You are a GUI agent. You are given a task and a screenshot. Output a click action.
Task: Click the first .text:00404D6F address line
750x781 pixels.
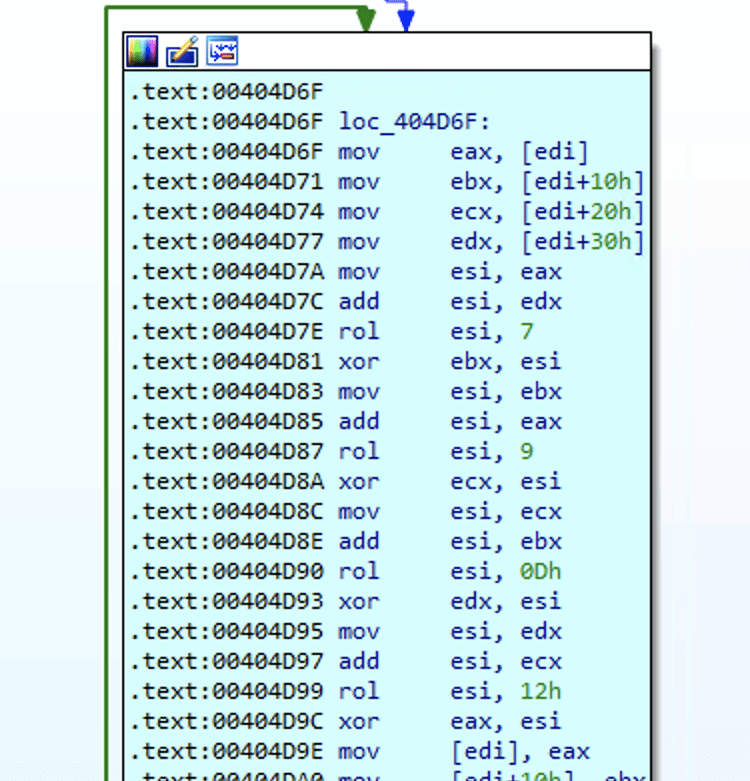(226, 92)
